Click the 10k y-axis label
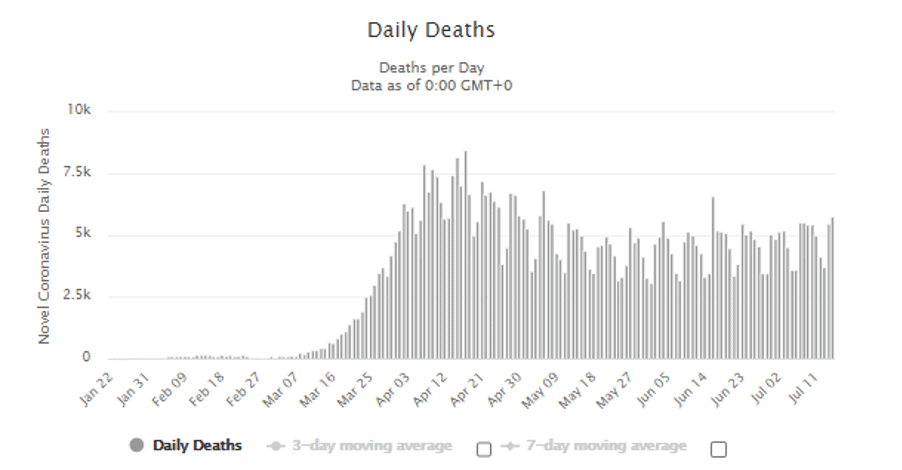Image resolution: width=902 pixels, height=470 pixels. tap(79, 109)
